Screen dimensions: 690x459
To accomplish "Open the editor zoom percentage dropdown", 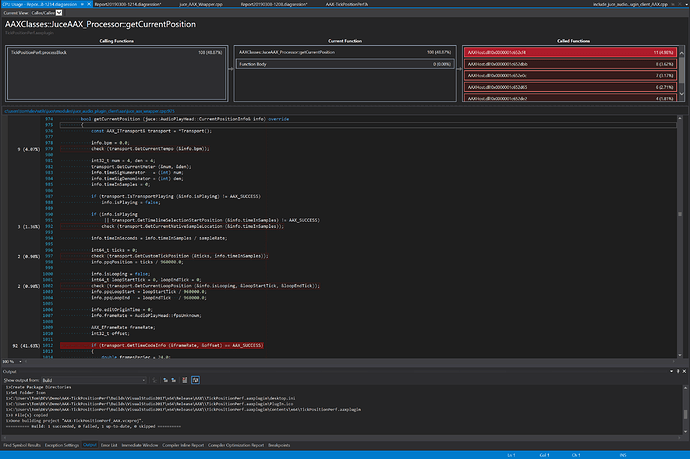I will (x=10, y=363).
